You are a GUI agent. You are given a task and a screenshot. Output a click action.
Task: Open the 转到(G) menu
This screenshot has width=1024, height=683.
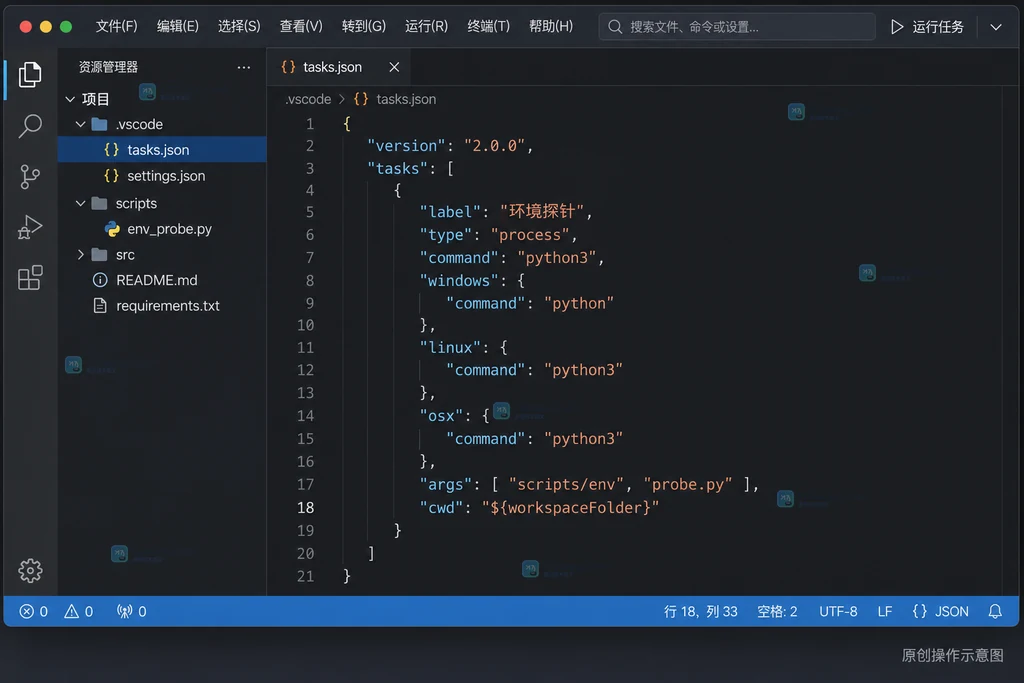coord(364,26)
